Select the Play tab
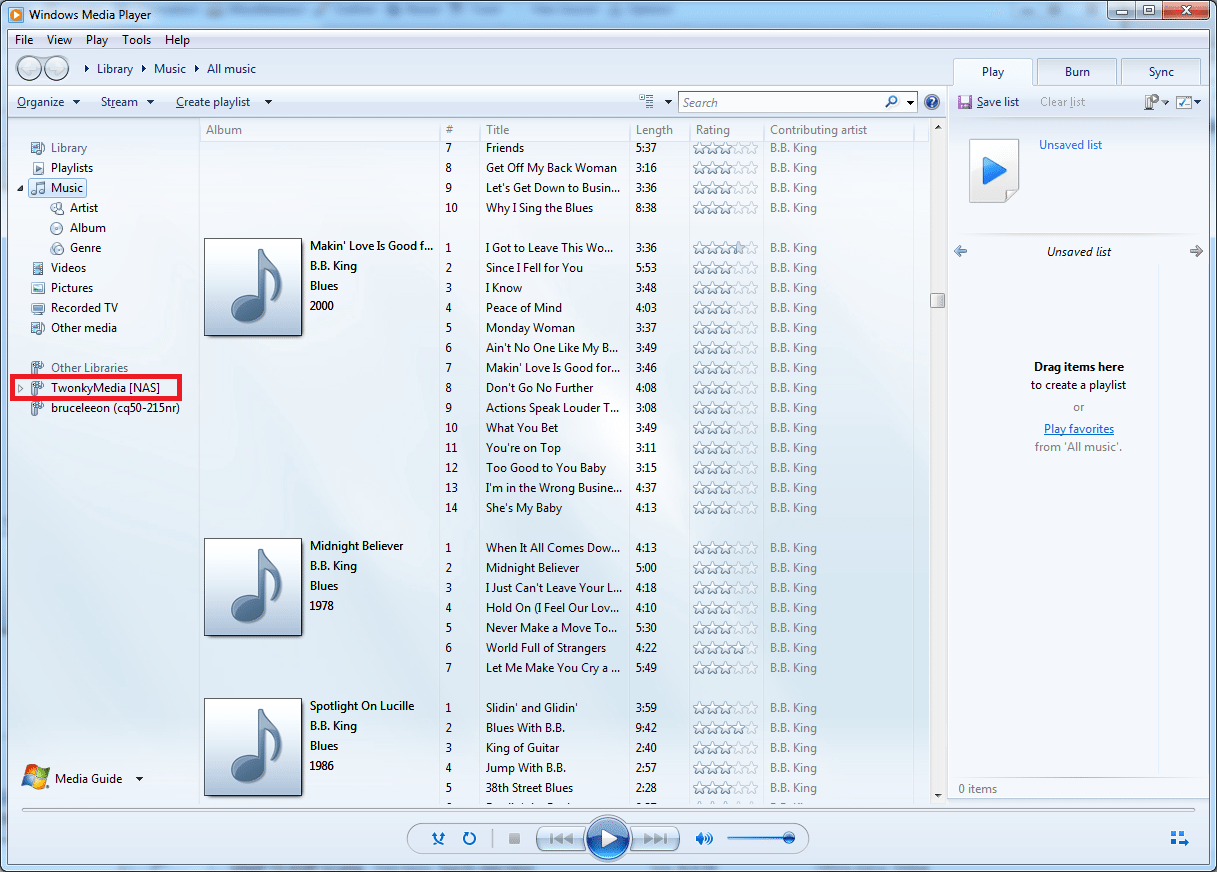Screen dimensions: 1217x872 point(993,72)
